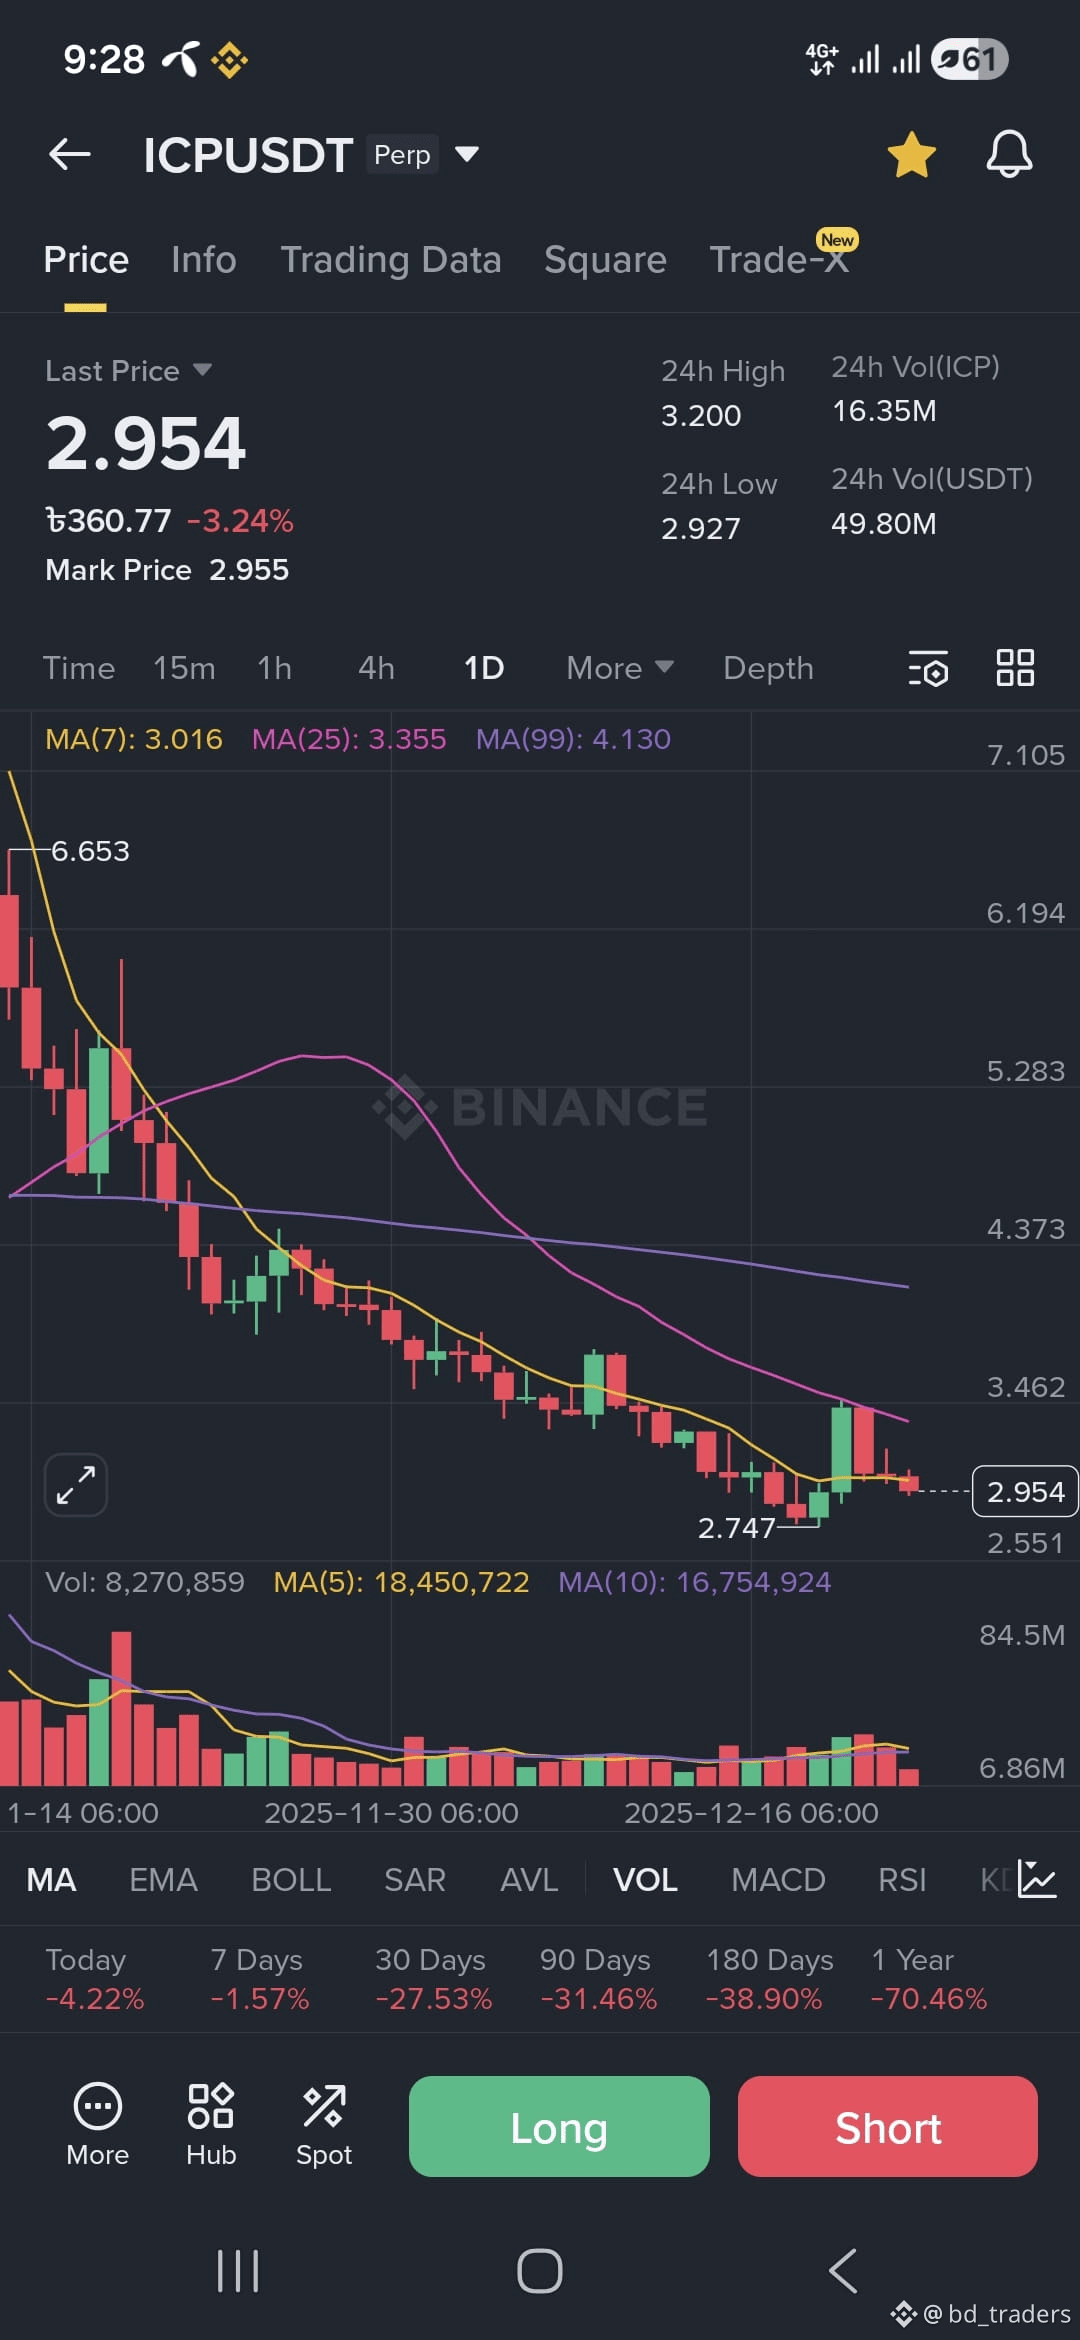Tap the large last price 2.954
This screenshot has height=2340, width=1080.
coord(146,443)
